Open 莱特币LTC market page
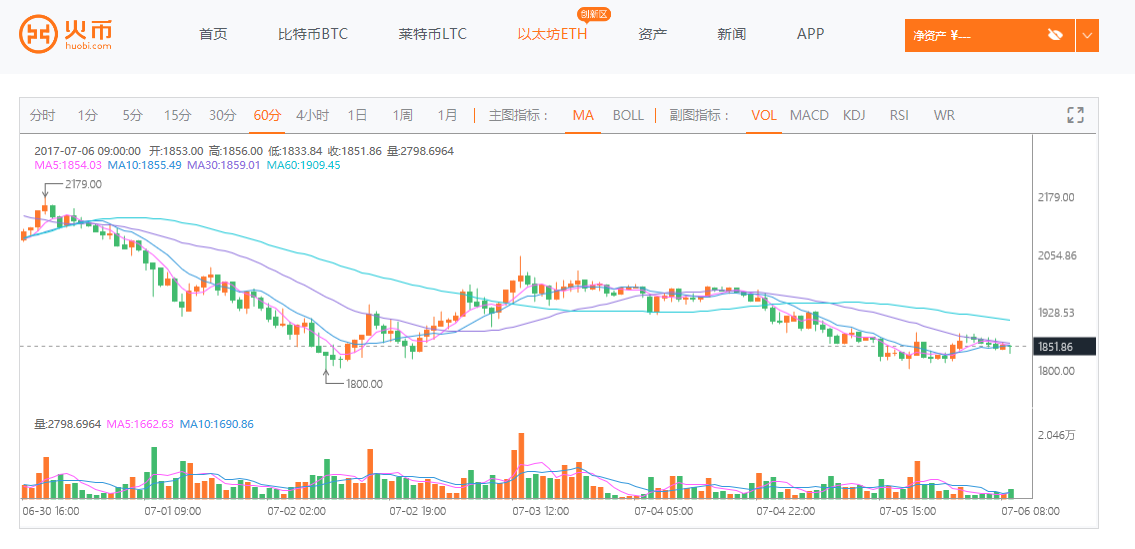Viewport: 1135px width, 549px height. click(432, 34)
